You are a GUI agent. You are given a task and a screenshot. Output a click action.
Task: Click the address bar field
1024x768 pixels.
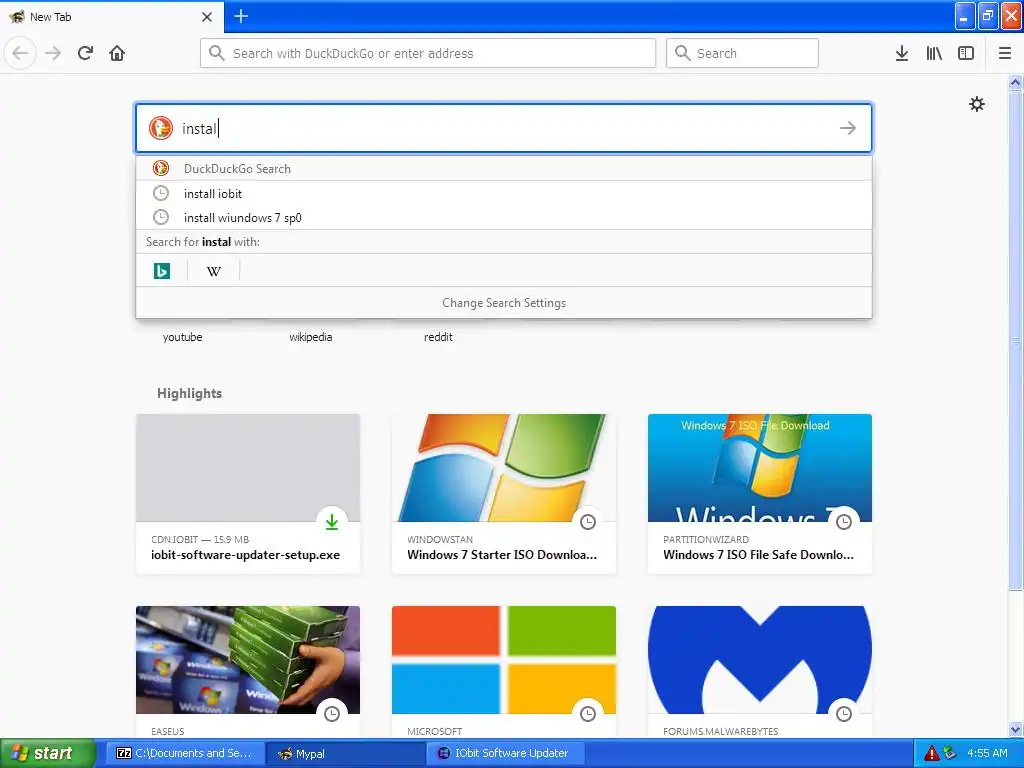point(428,53)
